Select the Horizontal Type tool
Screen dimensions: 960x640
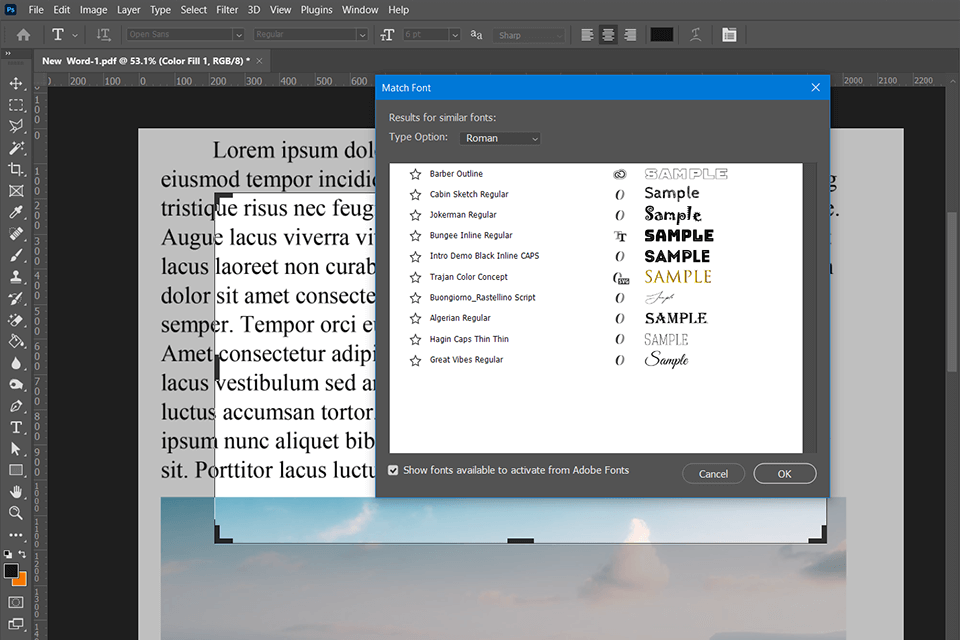[16, 427]
